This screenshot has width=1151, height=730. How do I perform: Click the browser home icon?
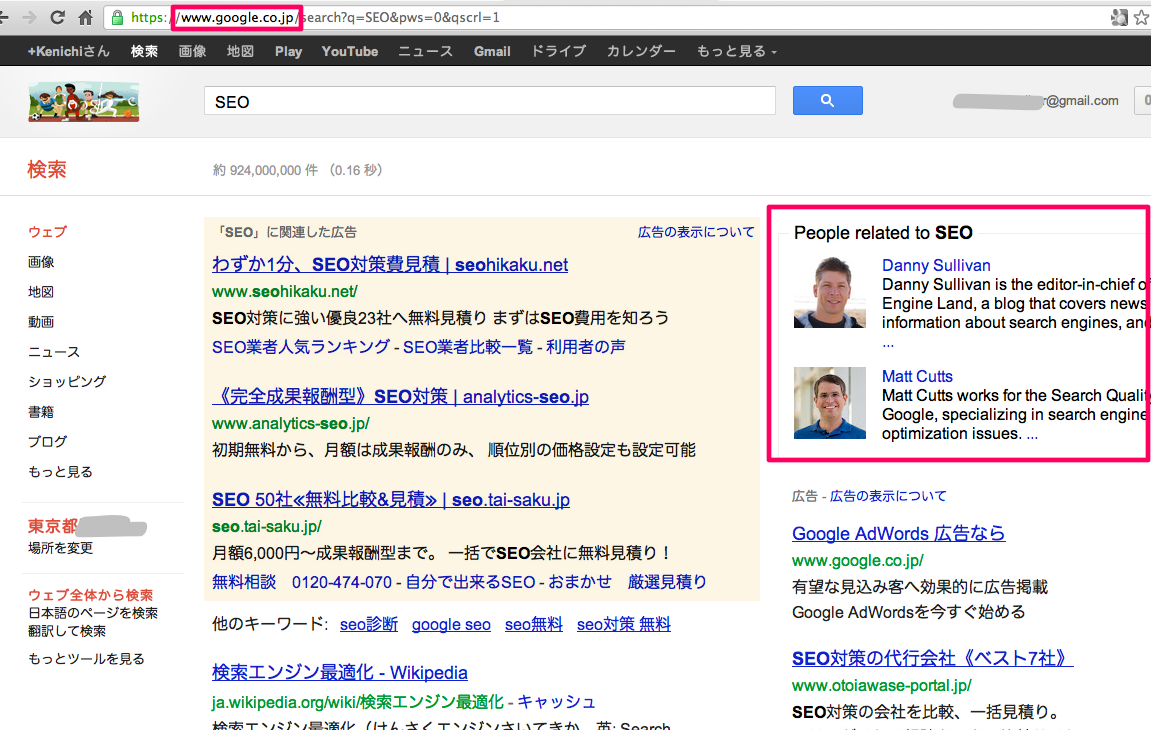(86, 17)
